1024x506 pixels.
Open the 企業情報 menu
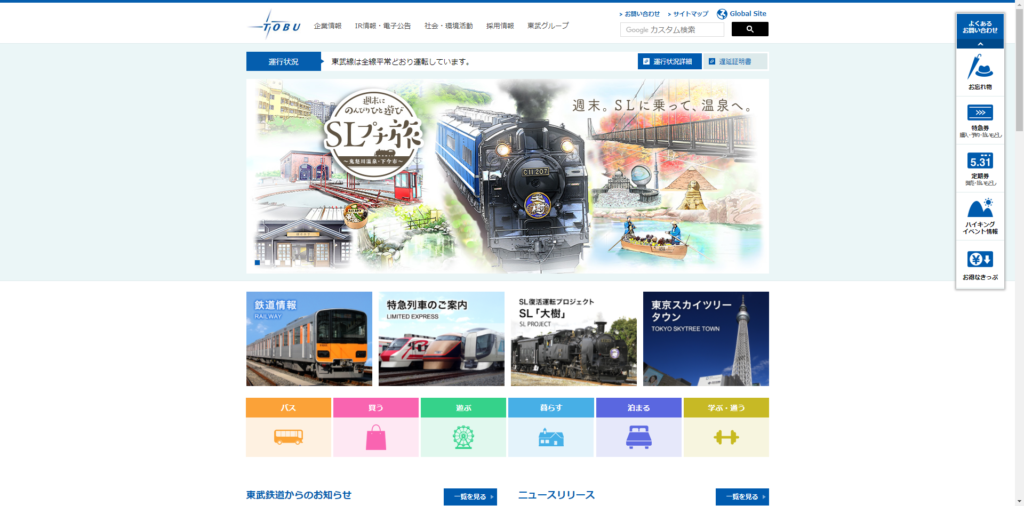tap(327, 26)
